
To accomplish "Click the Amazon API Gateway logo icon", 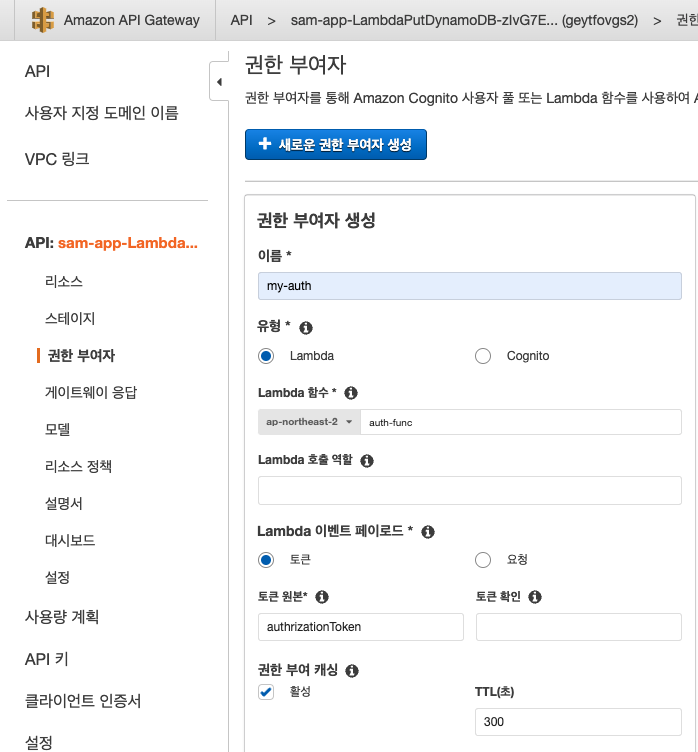I will pos(42,20).
